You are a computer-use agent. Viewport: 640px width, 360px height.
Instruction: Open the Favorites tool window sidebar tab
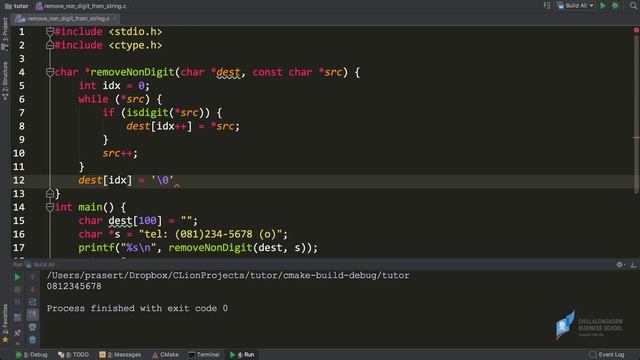point(5,323)
